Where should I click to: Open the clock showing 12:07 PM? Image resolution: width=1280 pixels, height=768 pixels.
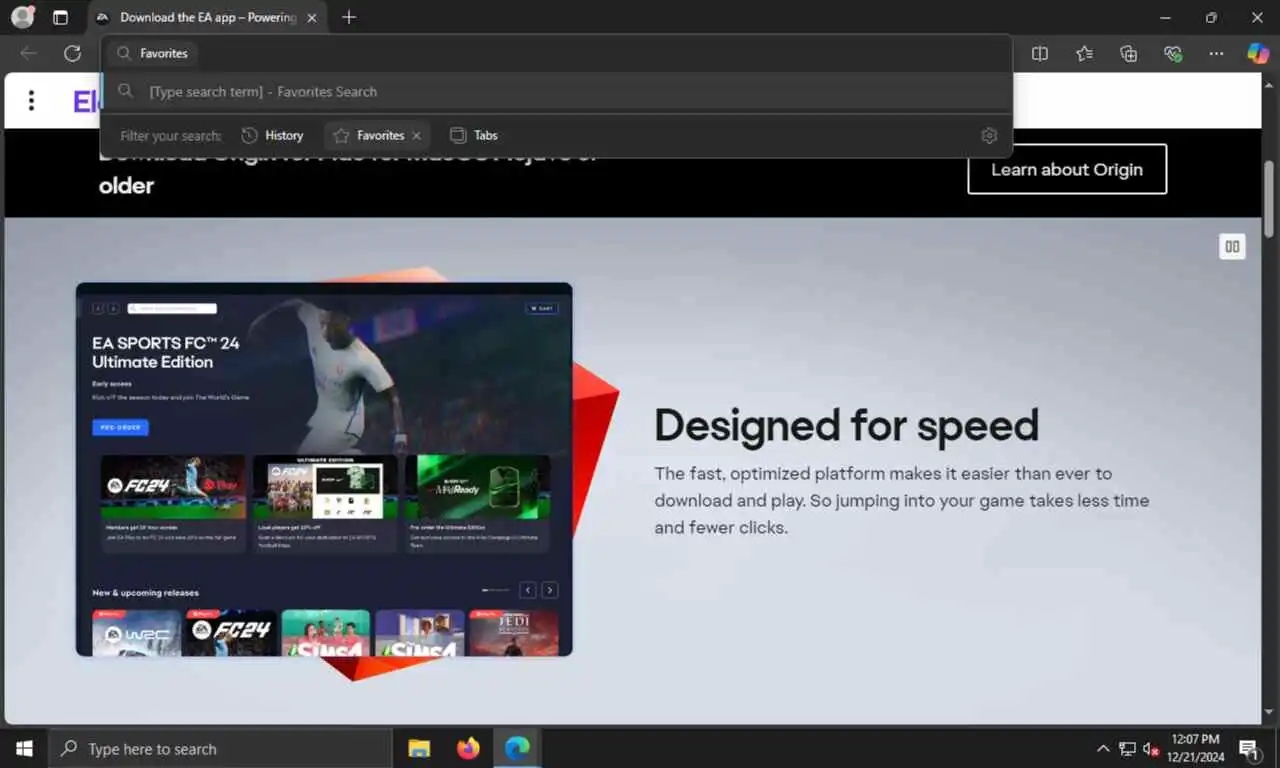(1198, 748)
